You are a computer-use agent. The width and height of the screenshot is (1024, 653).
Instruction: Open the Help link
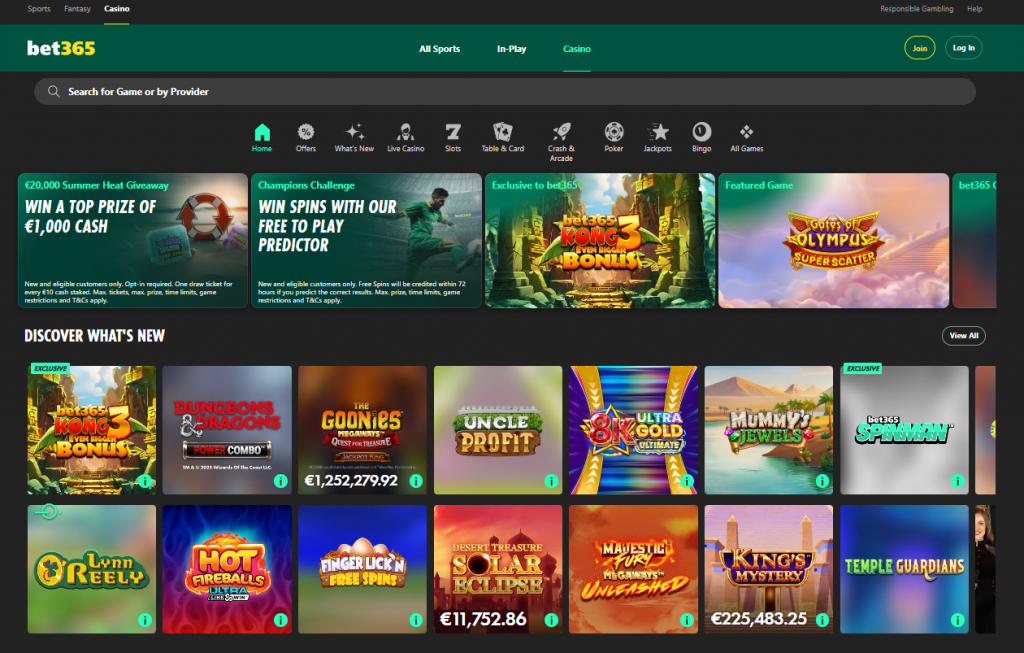[974, 9]
